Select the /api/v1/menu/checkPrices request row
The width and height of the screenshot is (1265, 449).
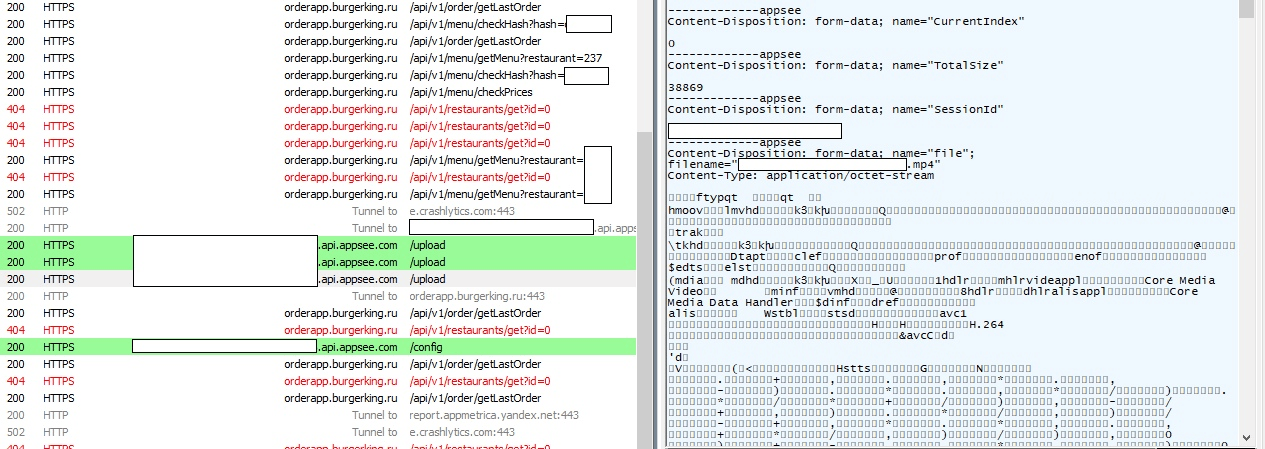[318, 92]
